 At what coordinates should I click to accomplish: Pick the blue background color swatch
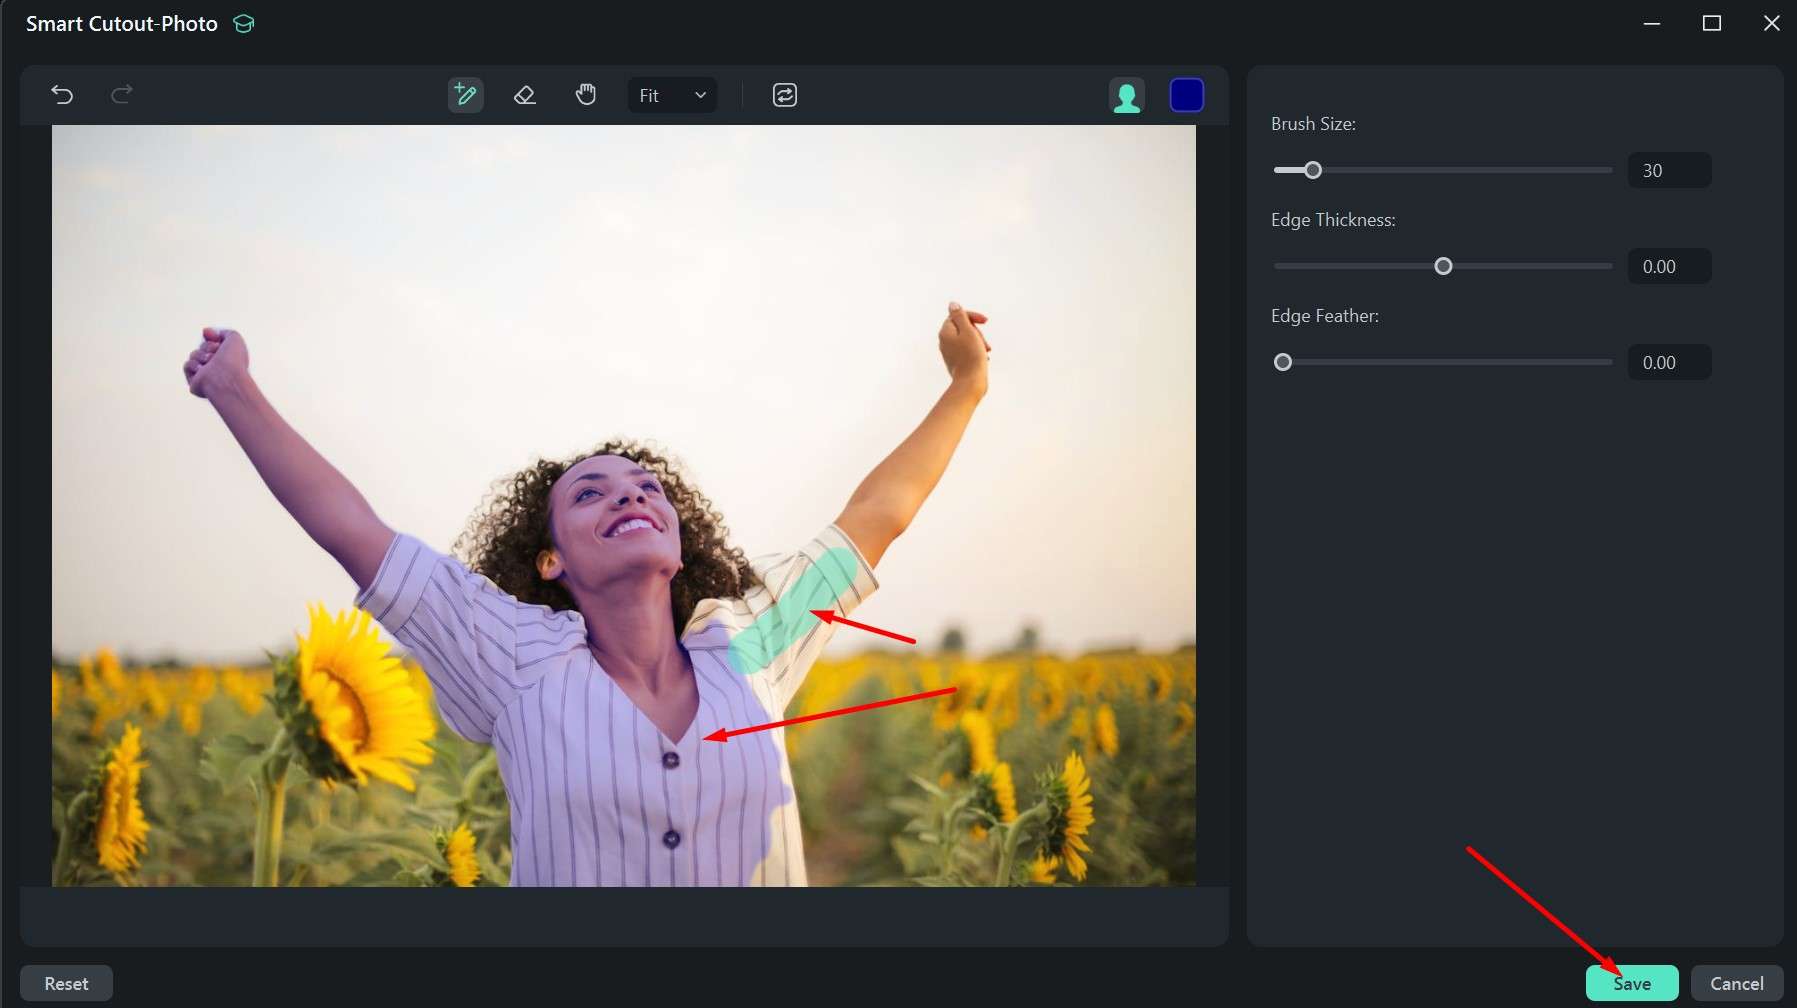(1187, 95)
